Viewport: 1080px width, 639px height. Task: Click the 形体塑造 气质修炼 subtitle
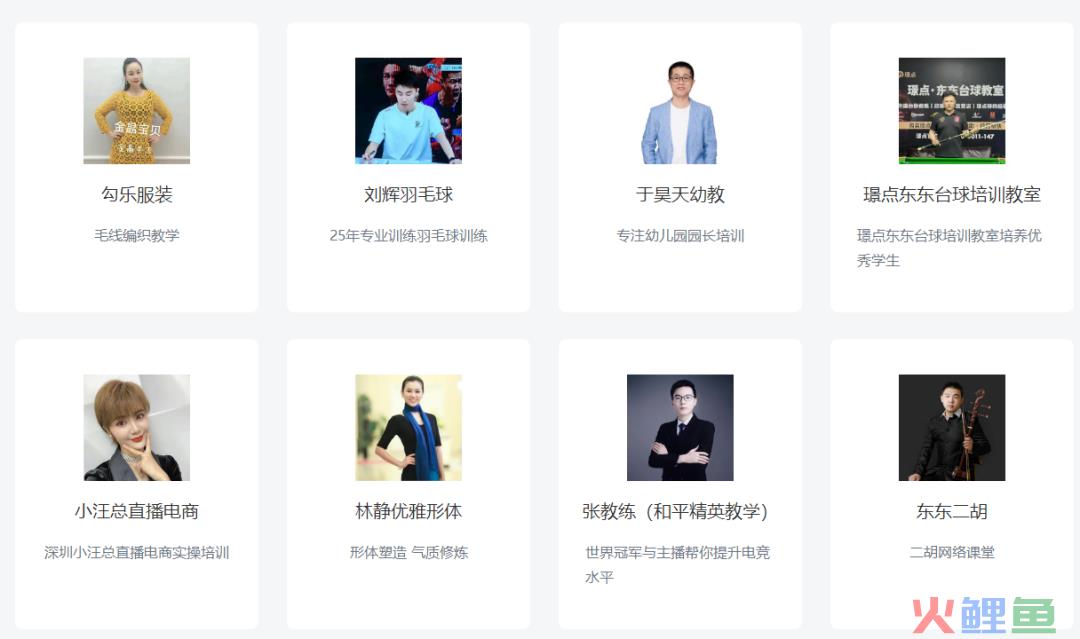point(408,552)
